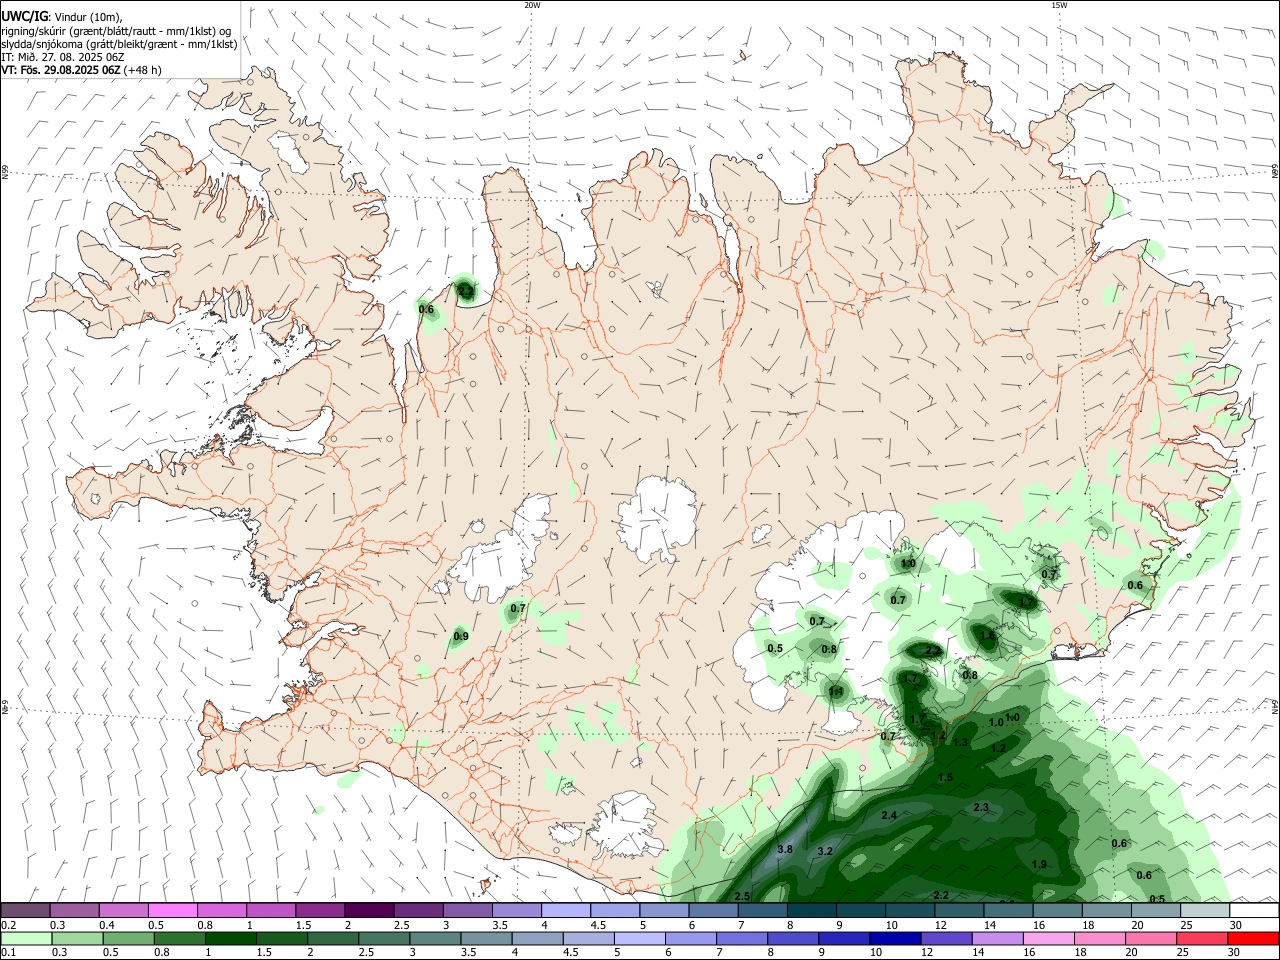Click the '1.5' precipitation value on the map
The image size is (1280, 960).
coord(945,777)
